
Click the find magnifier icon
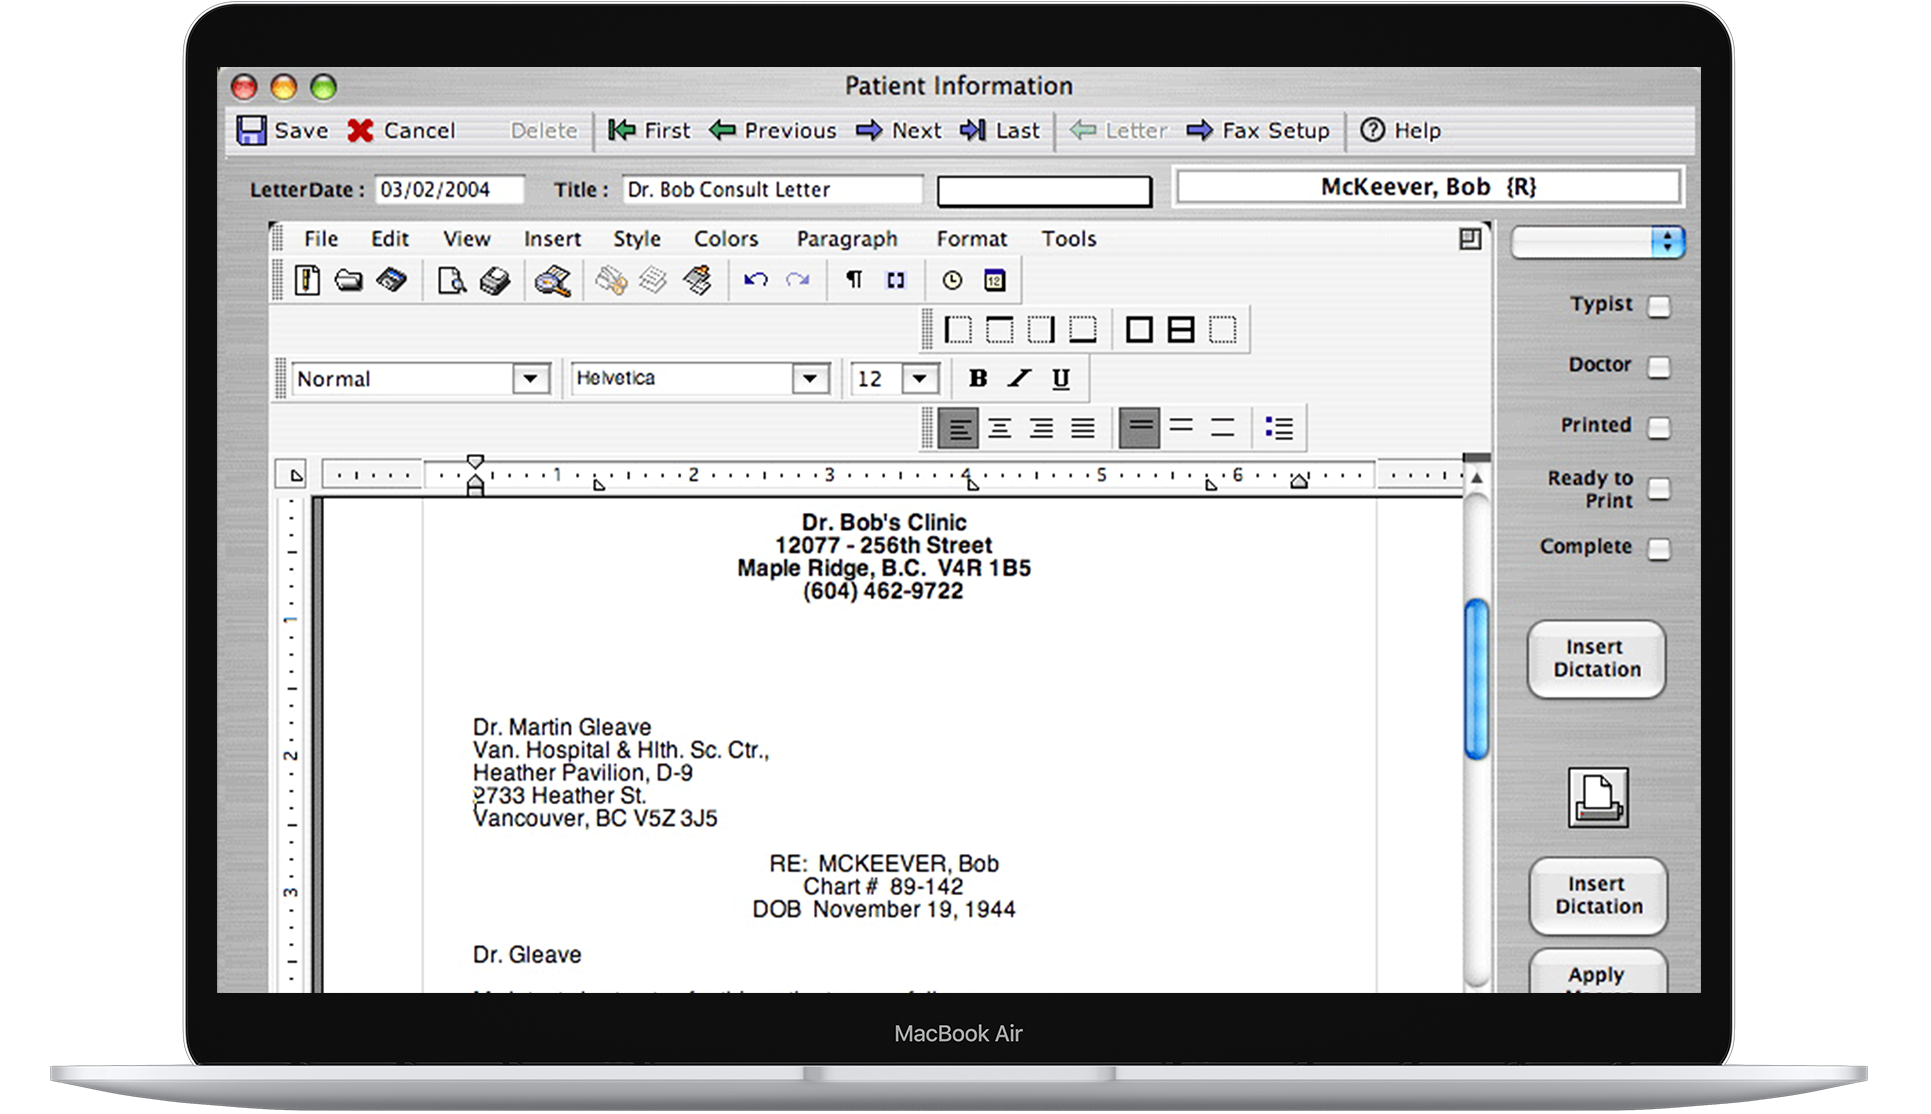552,281
